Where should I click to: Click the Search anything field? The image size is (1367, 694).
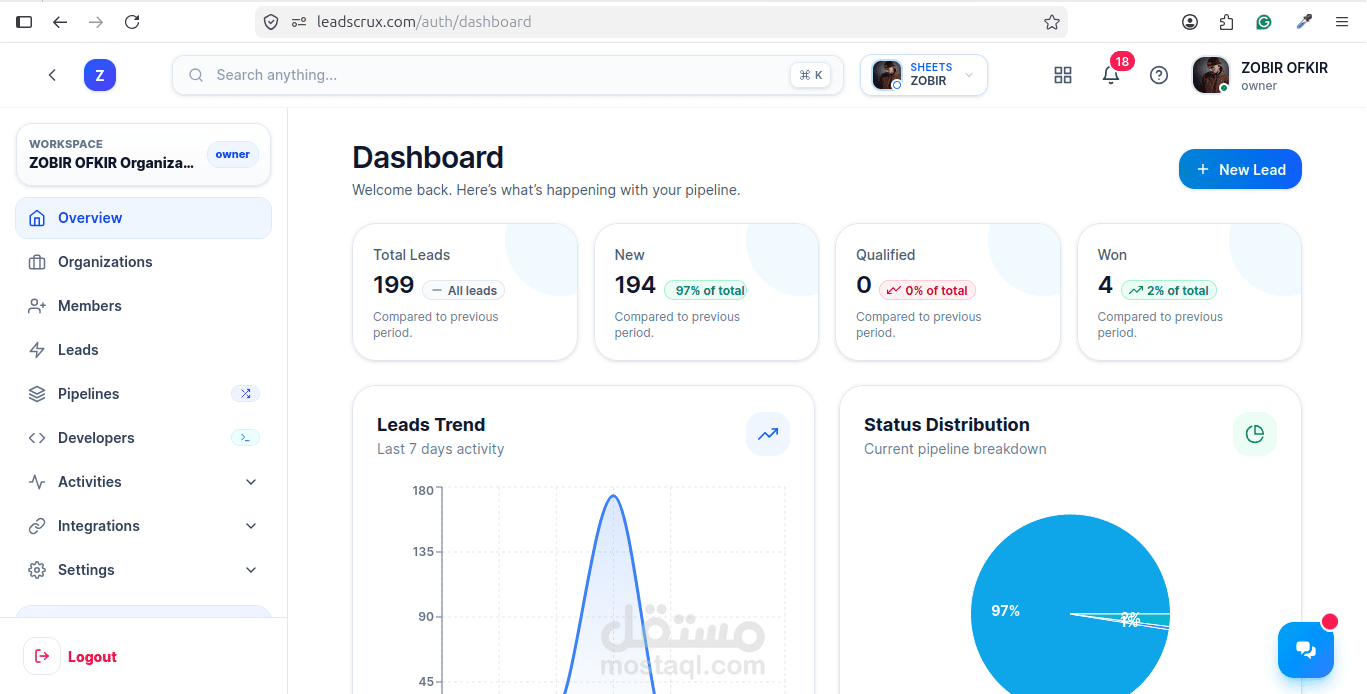pos(508,75)
